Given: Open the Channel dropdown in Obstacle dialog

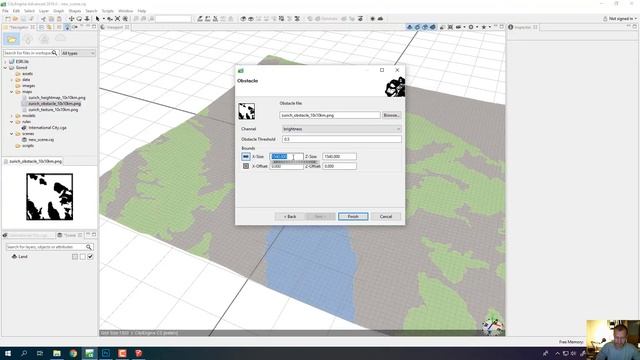Looking at the screenshot, I should [x=342, y=129].
